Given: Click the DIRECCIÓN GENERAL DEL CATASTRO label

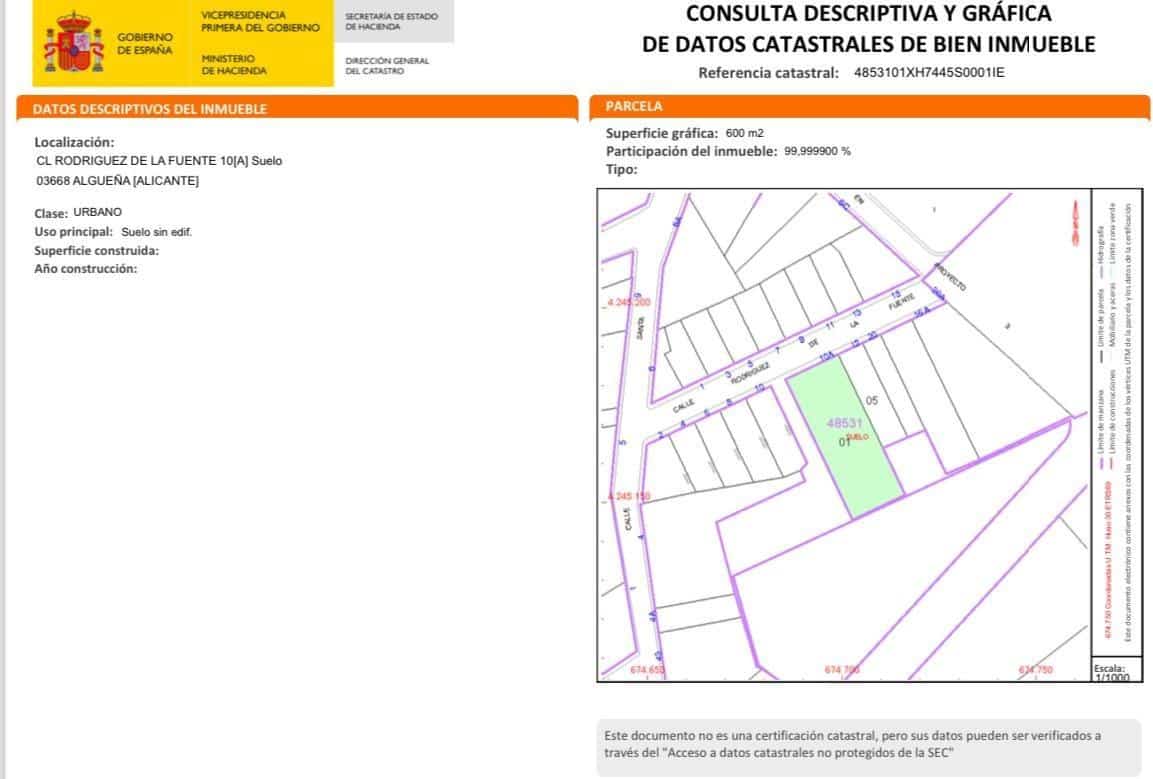Looking at the screenshot, I should point(385,64).
